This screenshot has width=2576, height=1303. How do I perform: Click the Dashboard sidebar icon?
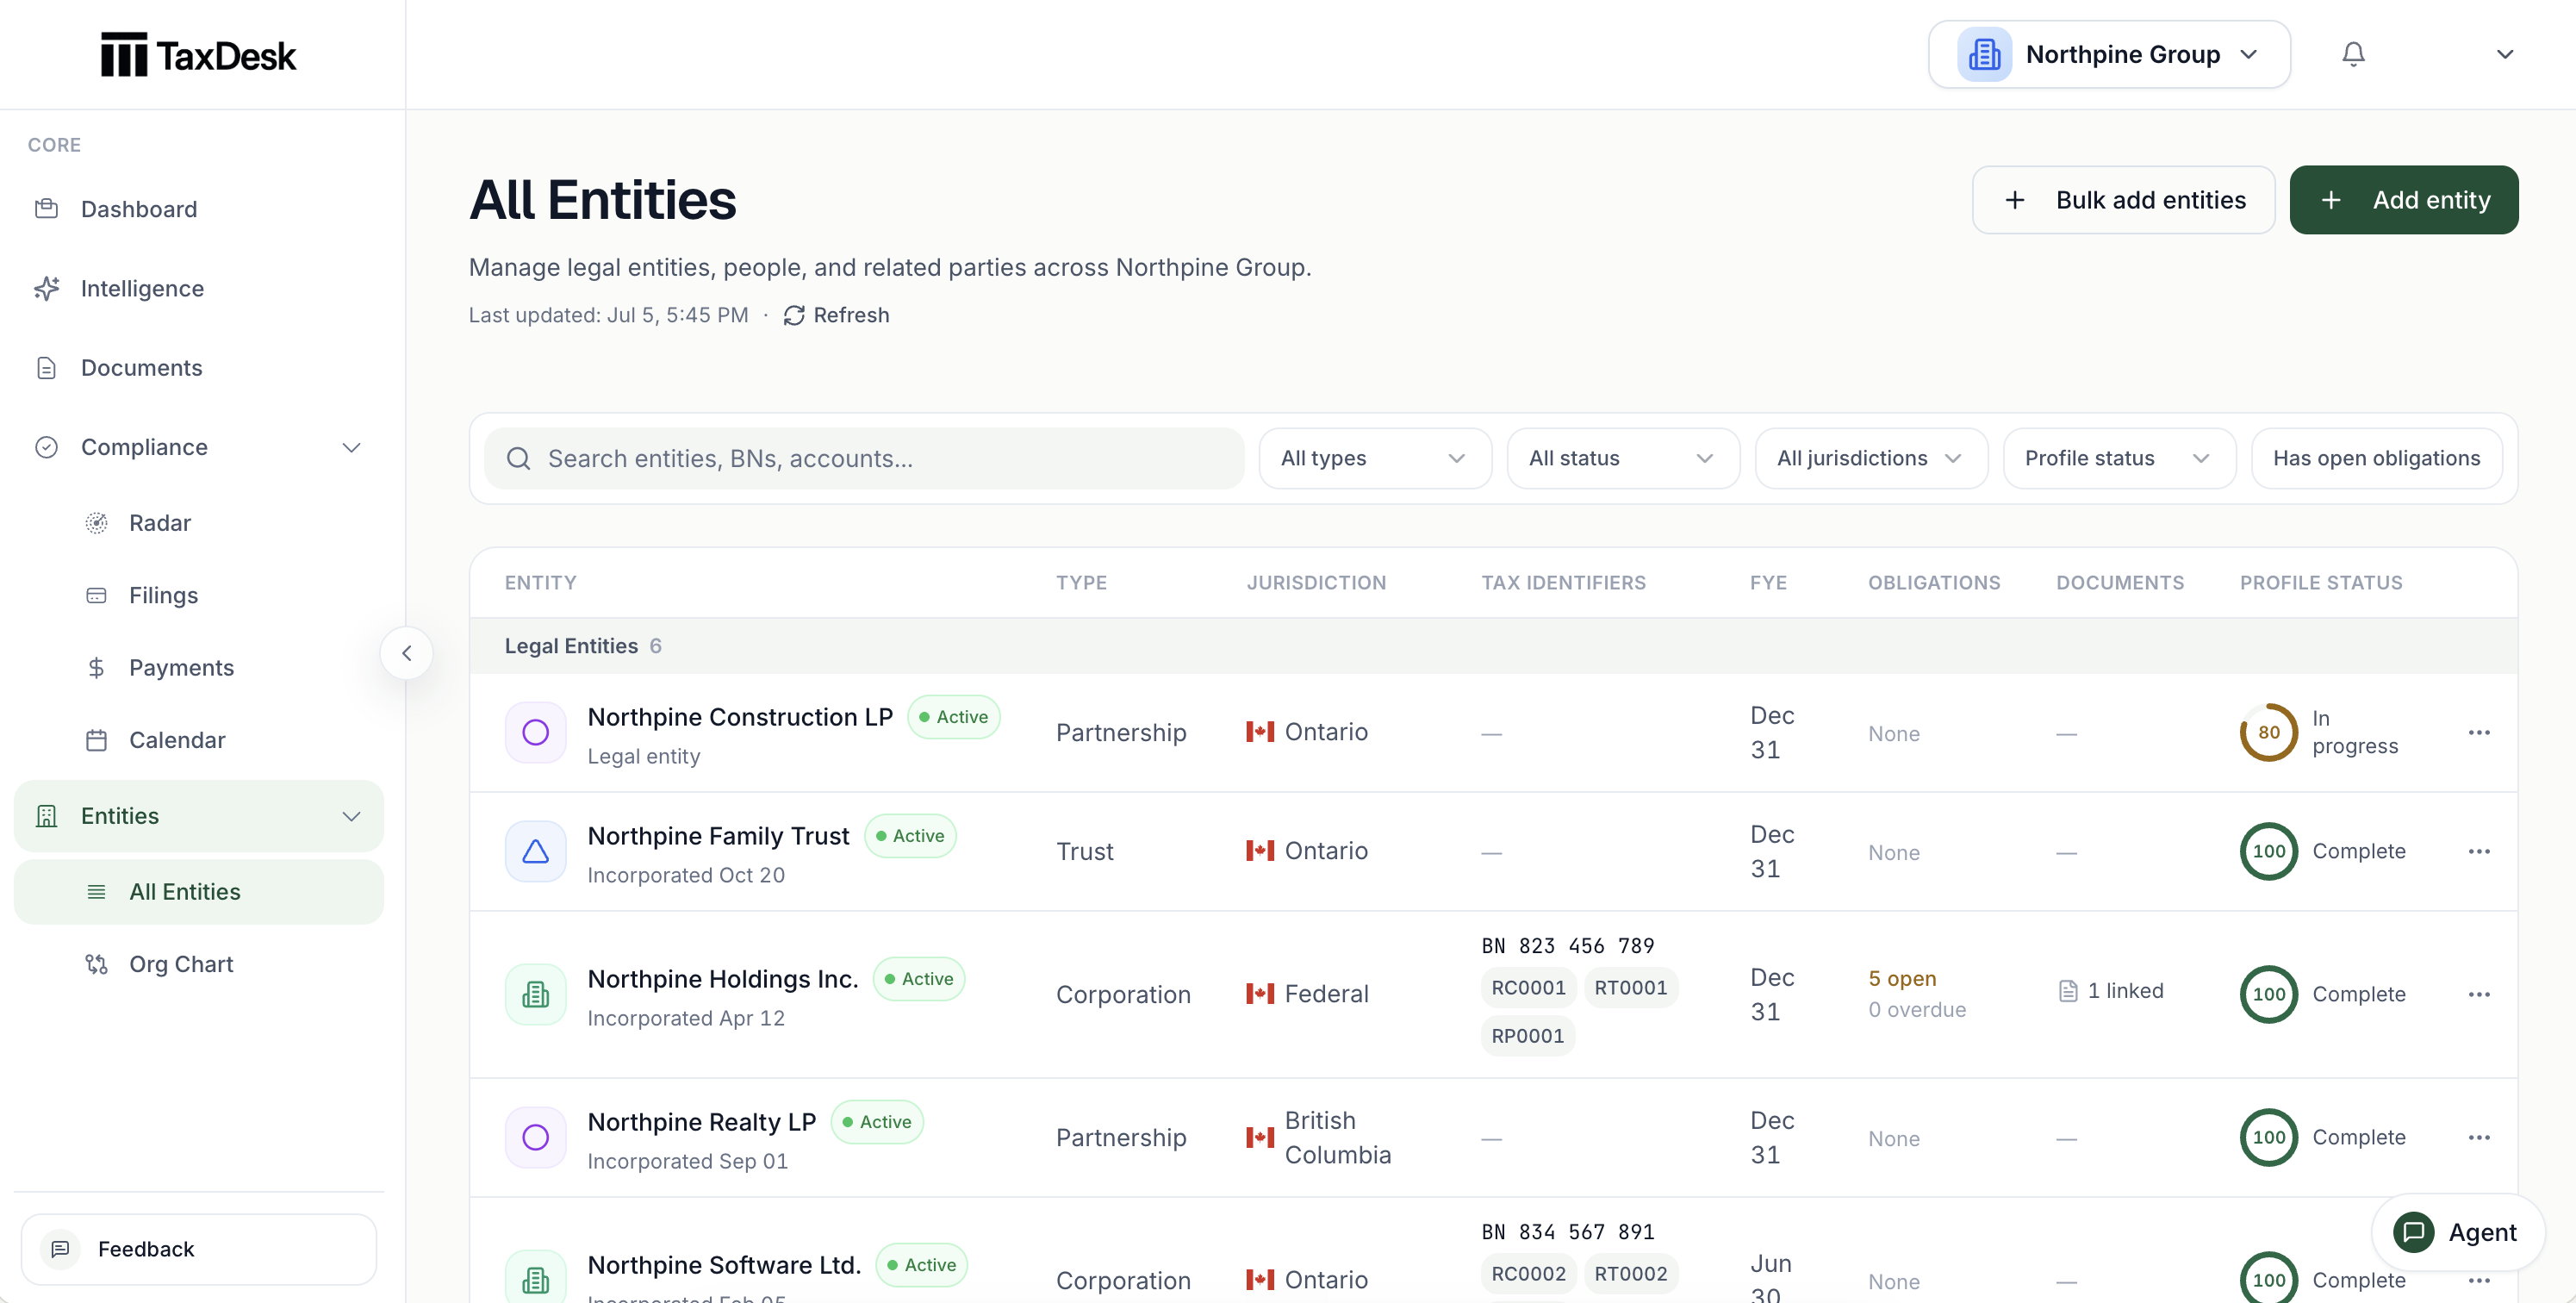pyautogui.click(x=47, y=209)
